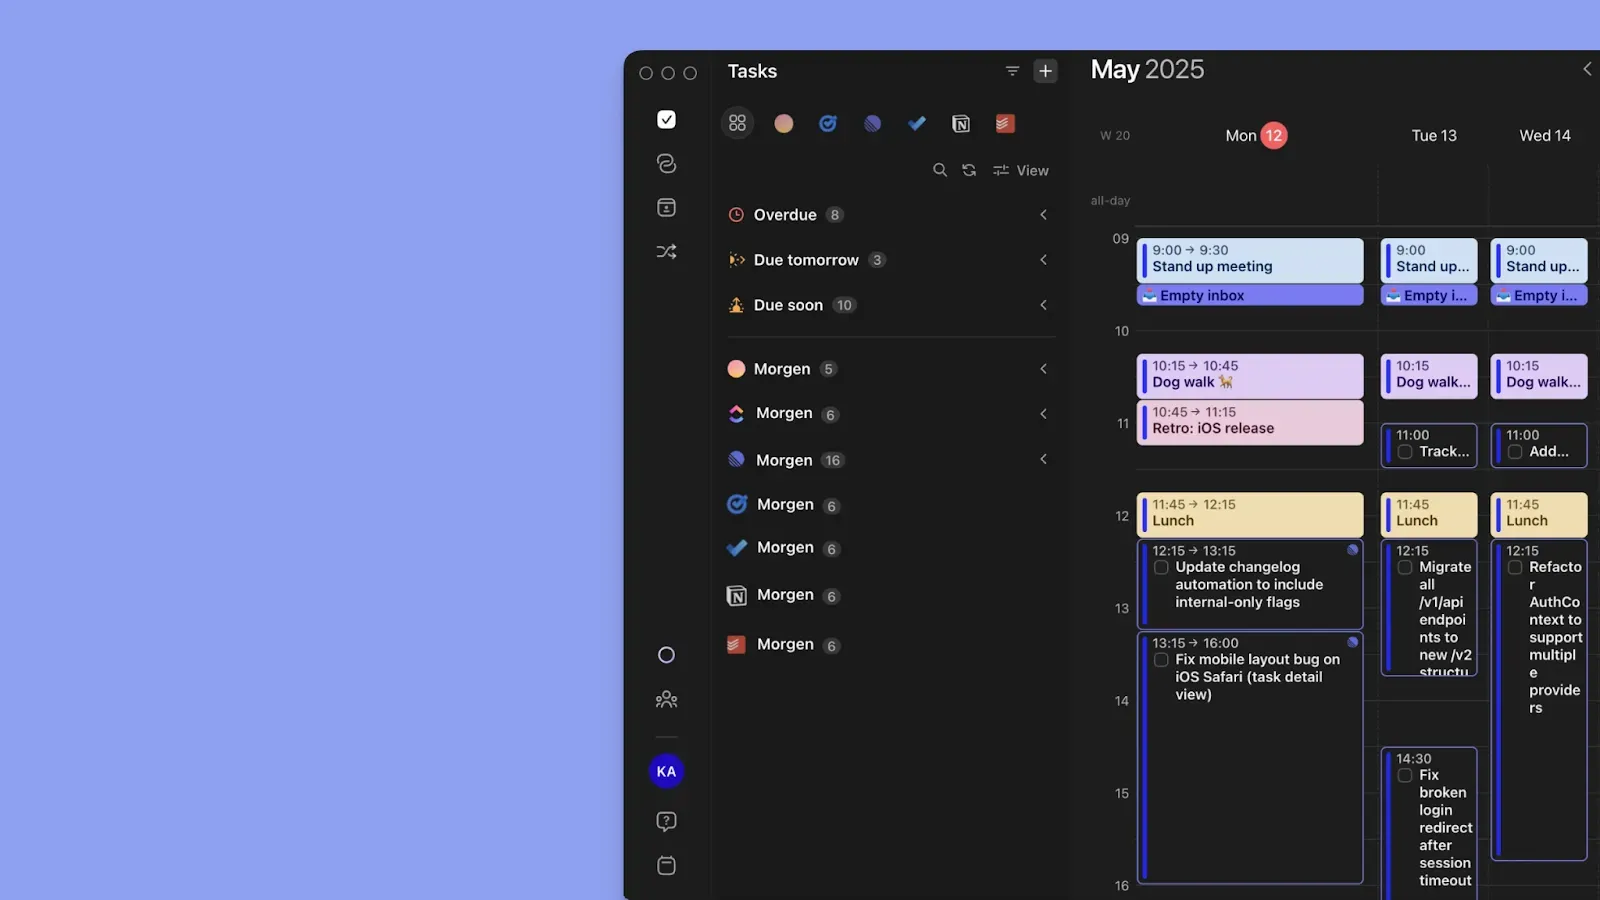The image size is (1600, 900).
Task: Open the help question-mark icon
Action: pos(666,820)
